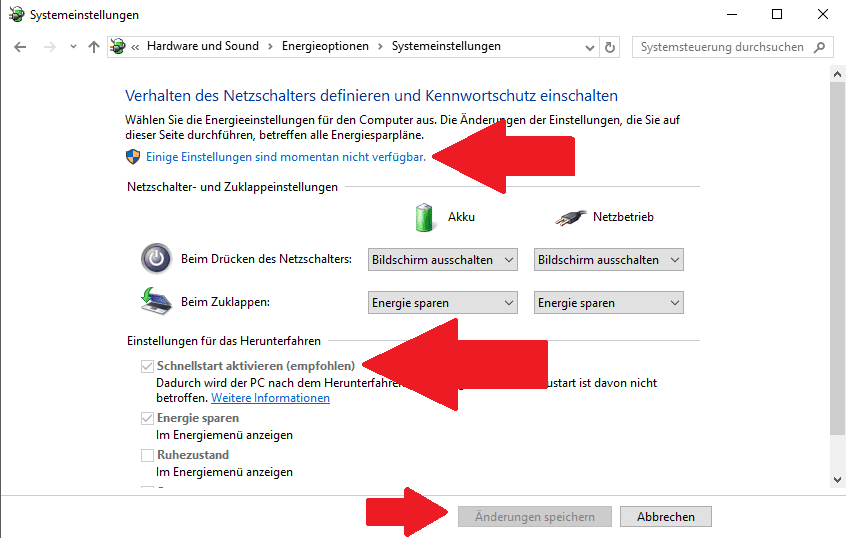Maximize the Systemeinstellungen window
846x538 pixels.
point(777,15)
